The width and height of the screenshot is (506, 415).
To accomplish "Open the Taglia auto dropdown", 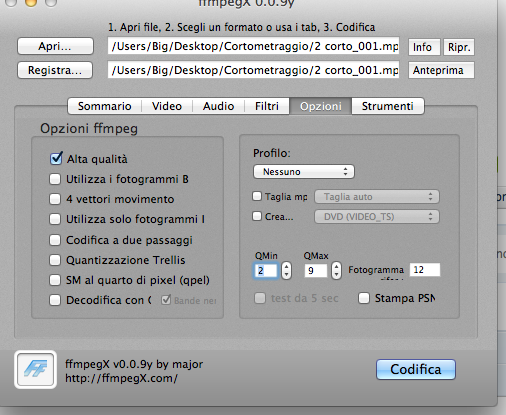I will point(377,197).
